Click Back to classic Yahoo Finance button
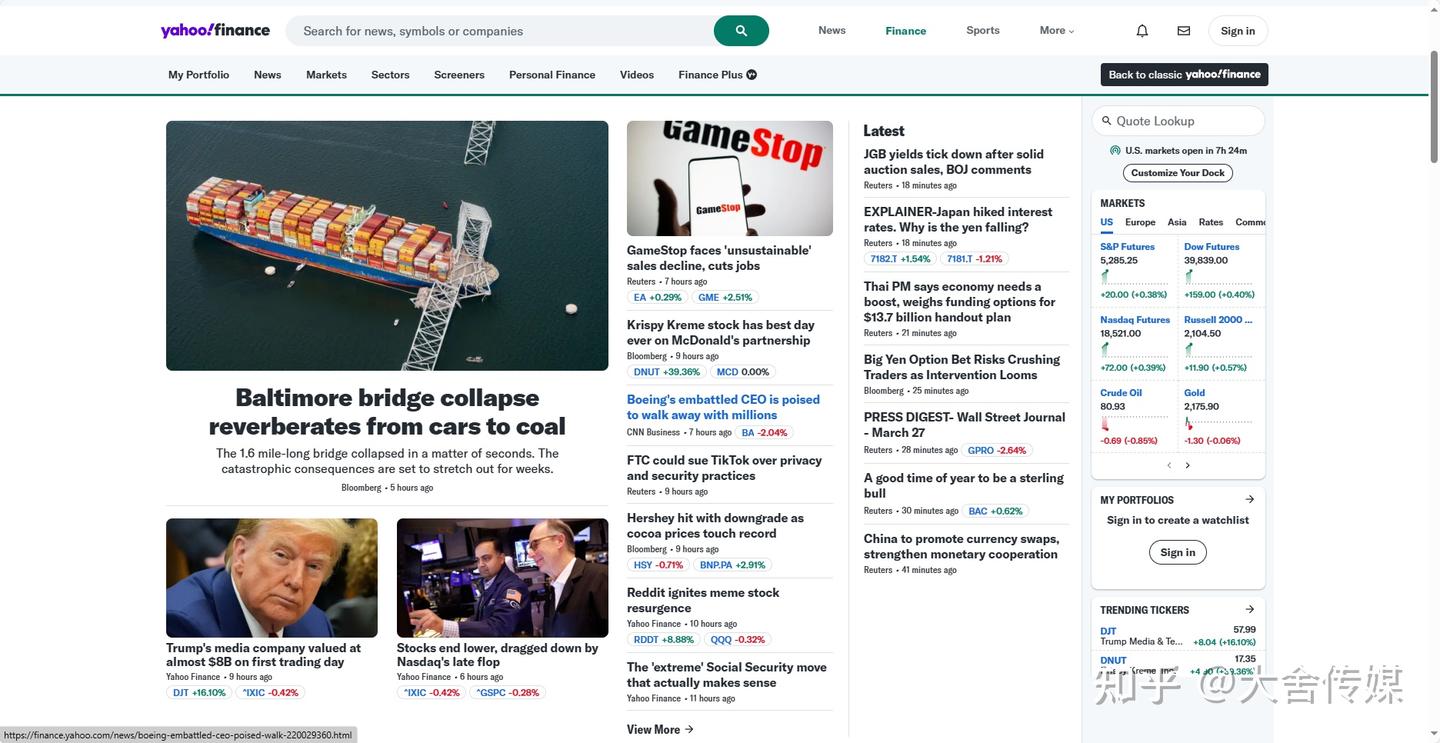The image size is (1440, 743). pyautogui.click(x=1184, y=75)
